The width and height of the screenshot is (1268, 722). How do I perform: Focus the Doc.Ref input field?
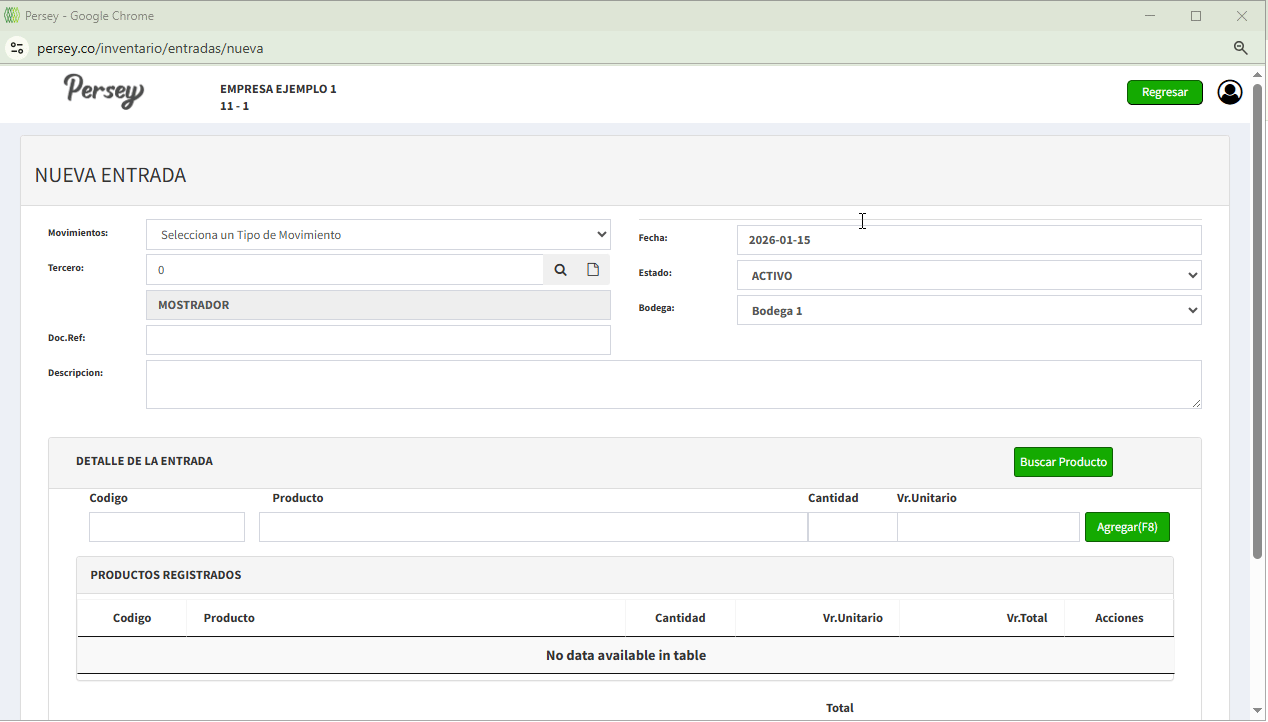pyautogui.click(x=378, y=340)
